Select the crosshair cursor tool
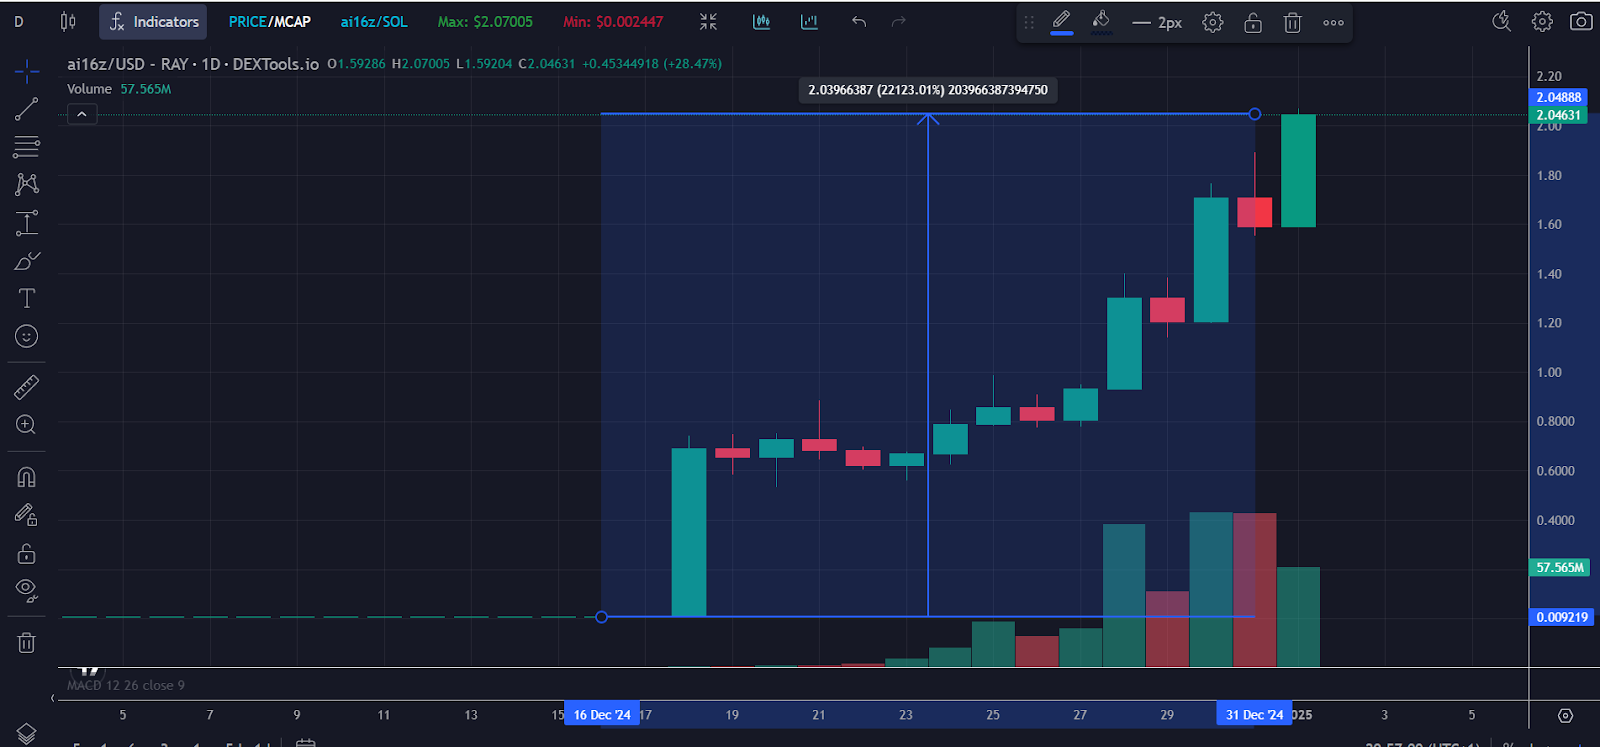The width and height of the screenshot is (1600, 747). pyautogui.click(x=27, y=70)
